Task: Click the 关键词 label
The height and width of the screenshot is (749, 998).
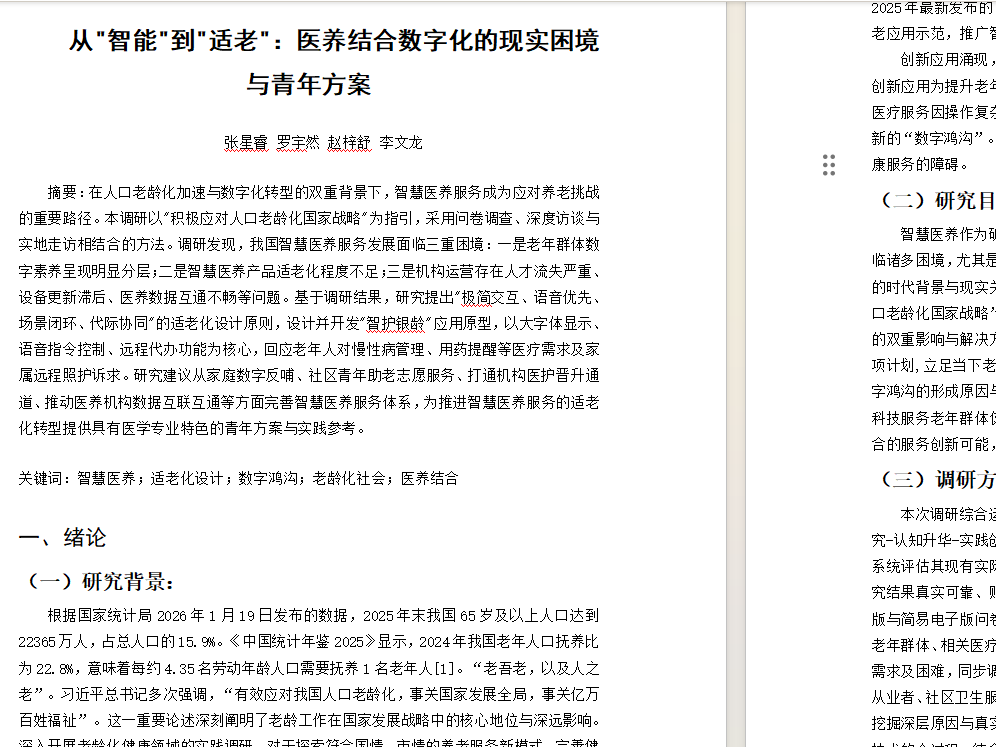Action: (x=39, y=478)
